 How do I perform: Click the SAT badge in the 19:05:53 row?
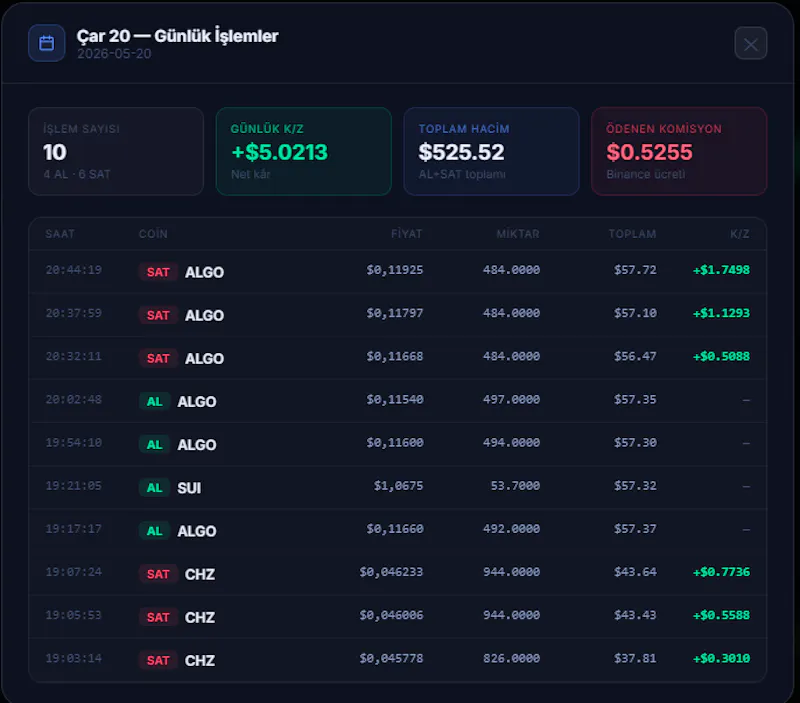coord(158,617)
